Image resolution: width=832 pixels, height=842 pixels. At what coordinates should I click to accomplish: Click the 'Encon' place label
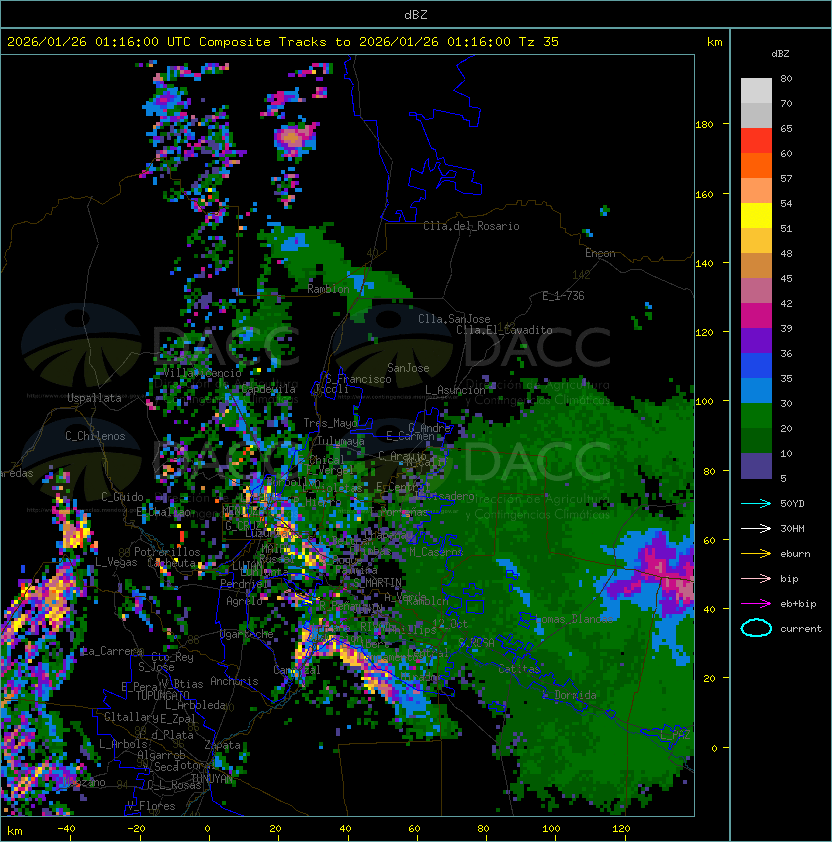(600, 253)
